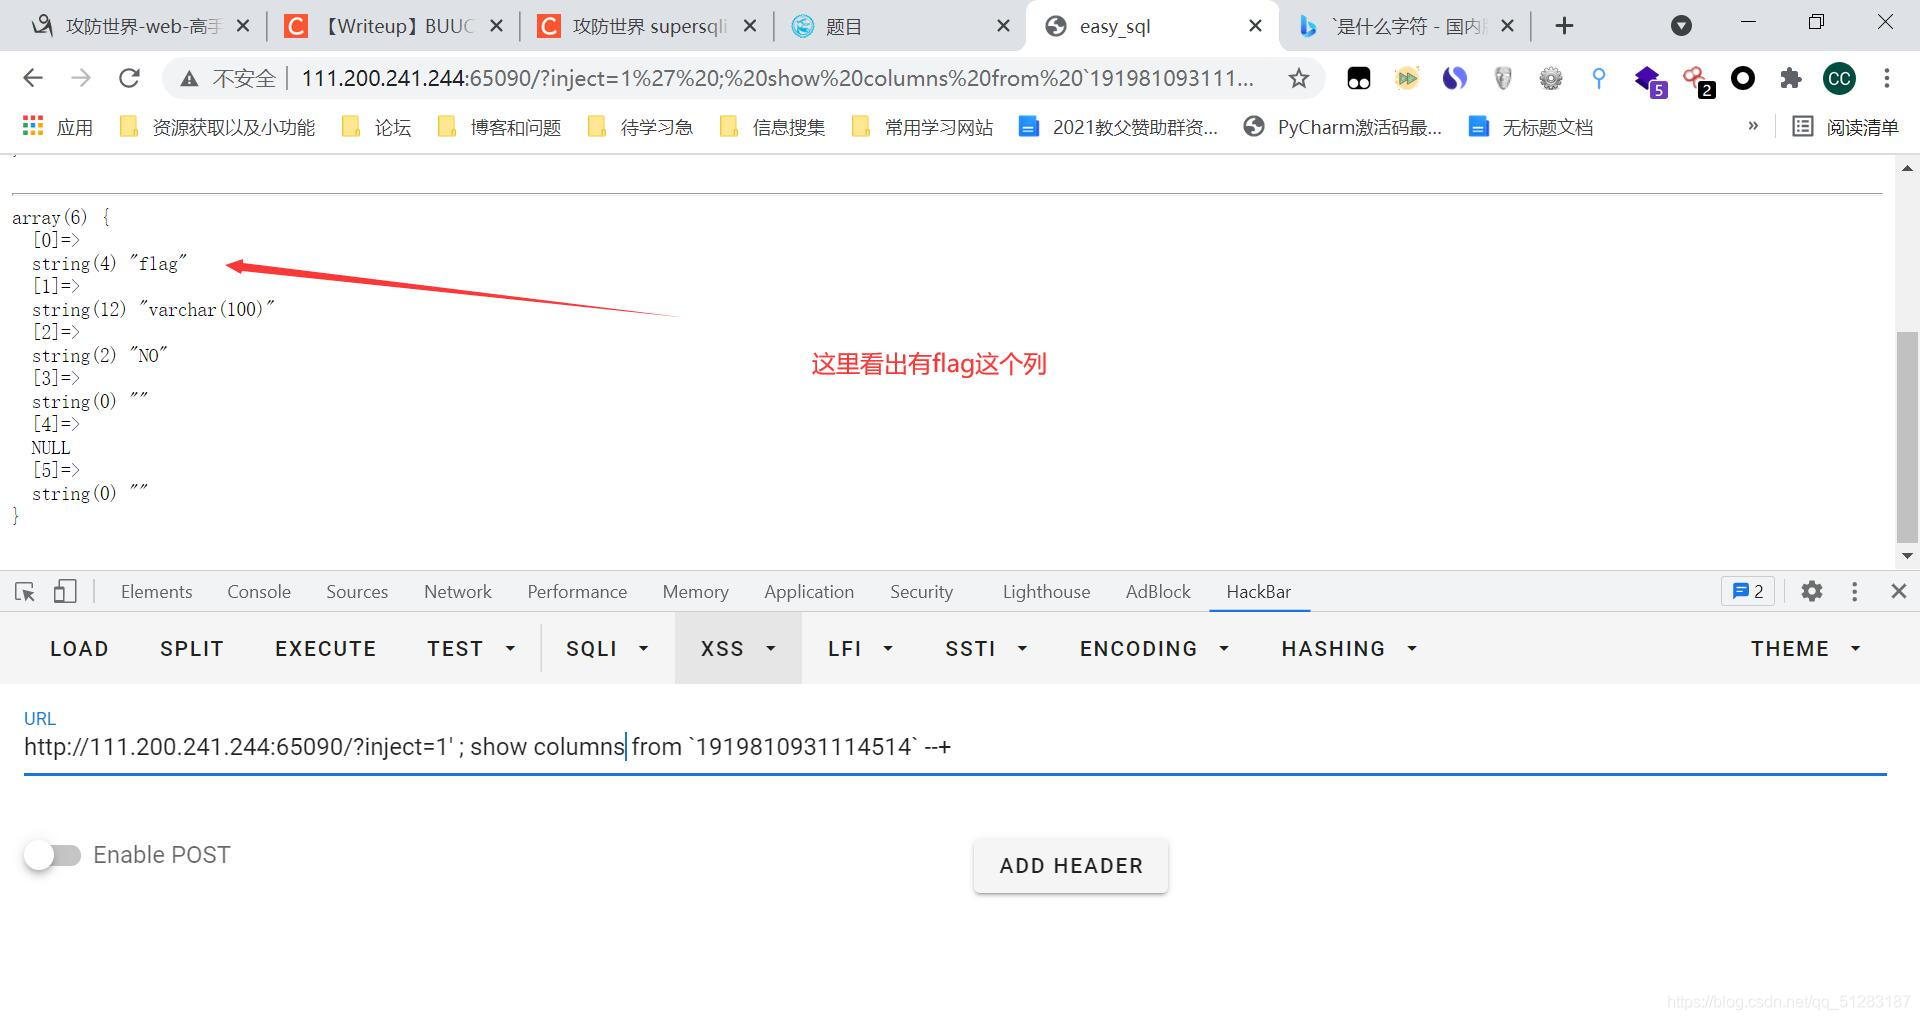Click the HackBar URL input field
This screenshot has width=1920, height=1020.
coord(955,747)
